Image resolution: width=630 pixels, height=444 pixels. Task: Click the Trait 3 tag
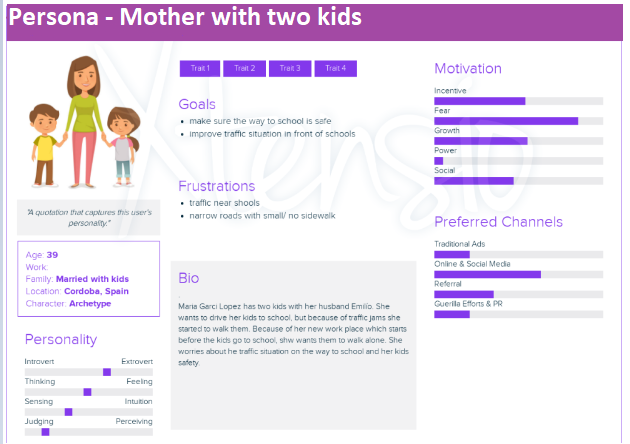tap(290, 68)
